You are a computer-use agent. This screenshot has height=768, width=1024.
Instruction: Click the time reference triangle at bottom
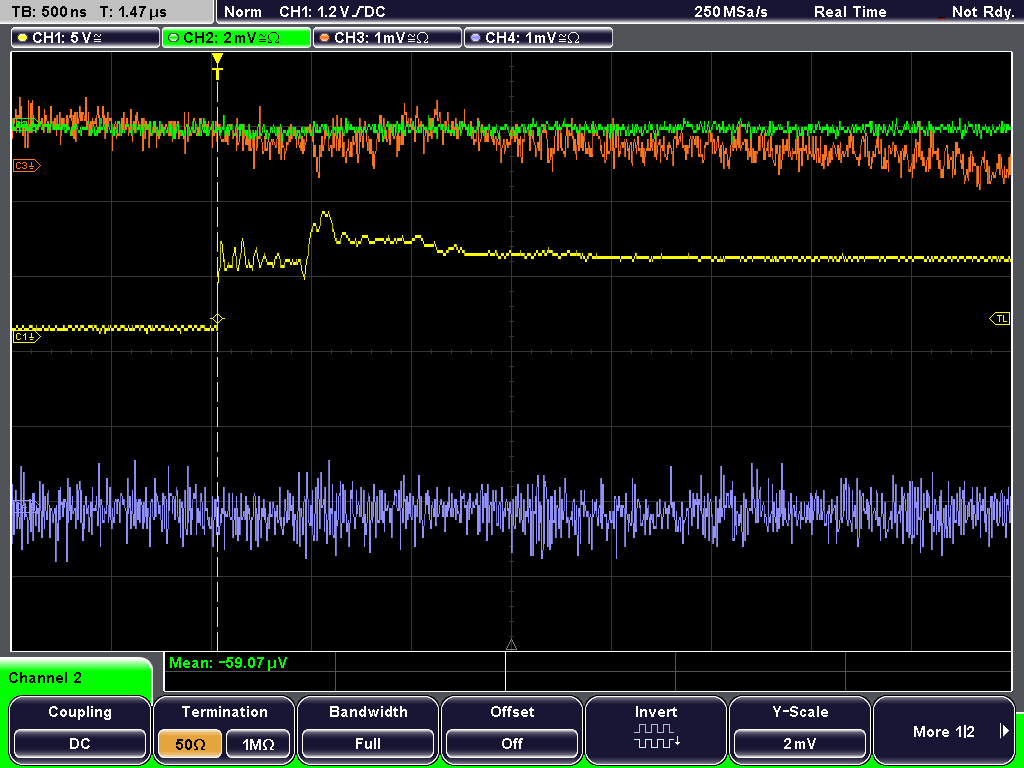[511, 645]
